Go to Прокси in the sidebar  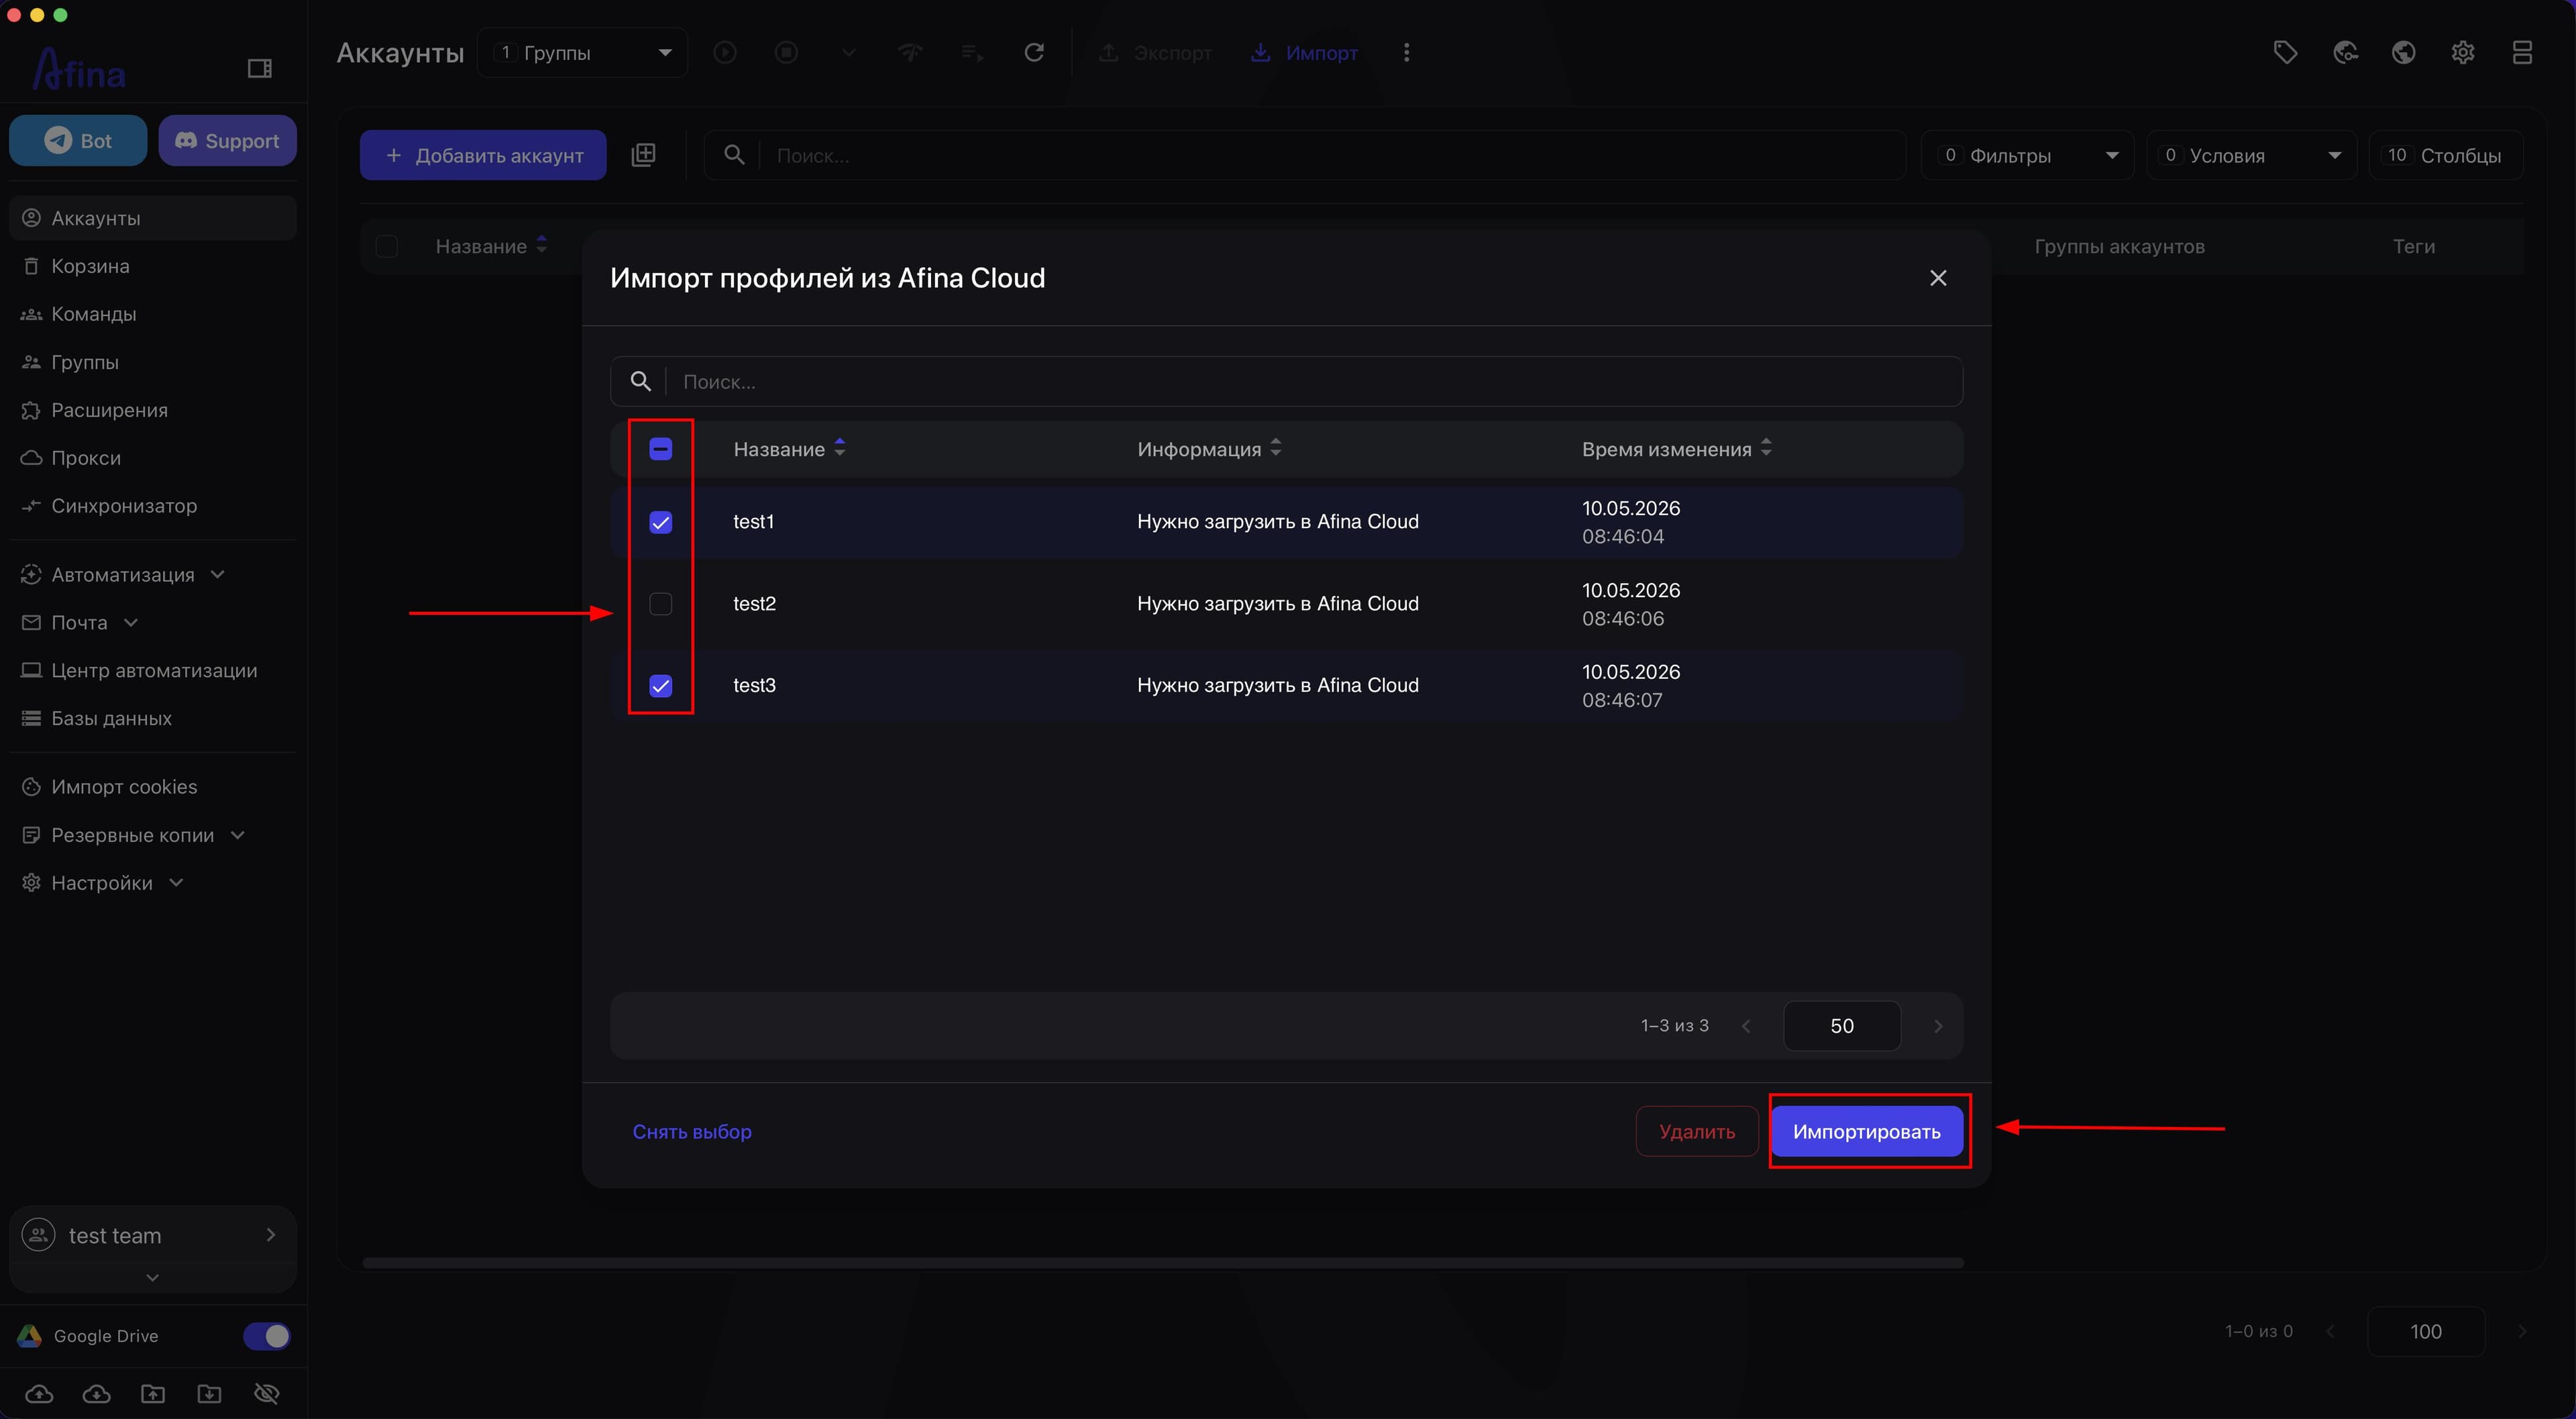click(153, 458)
